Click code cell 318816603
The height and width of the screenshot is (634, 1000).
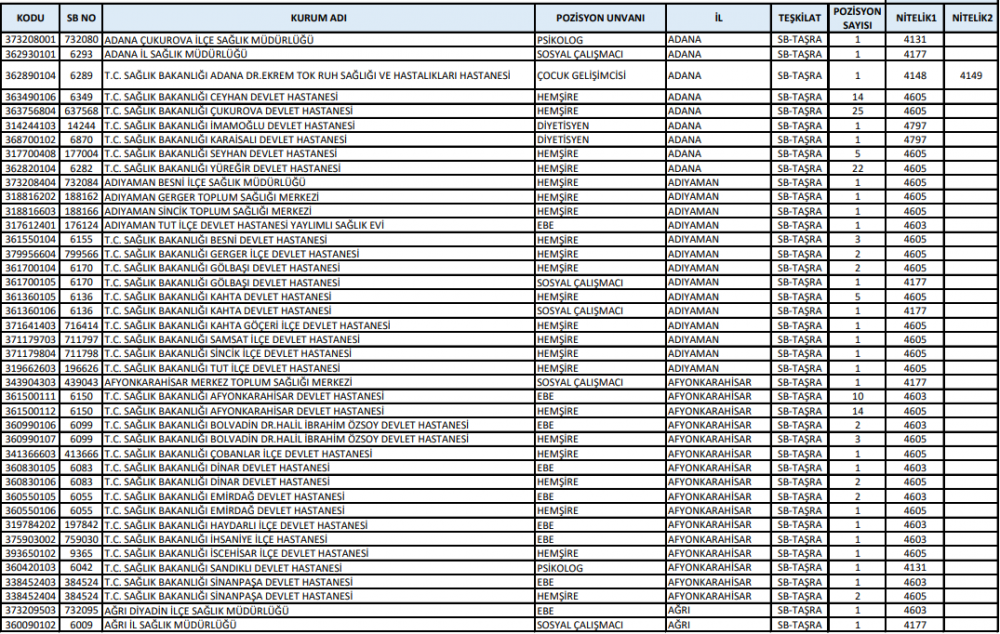[x=31, y=211]
